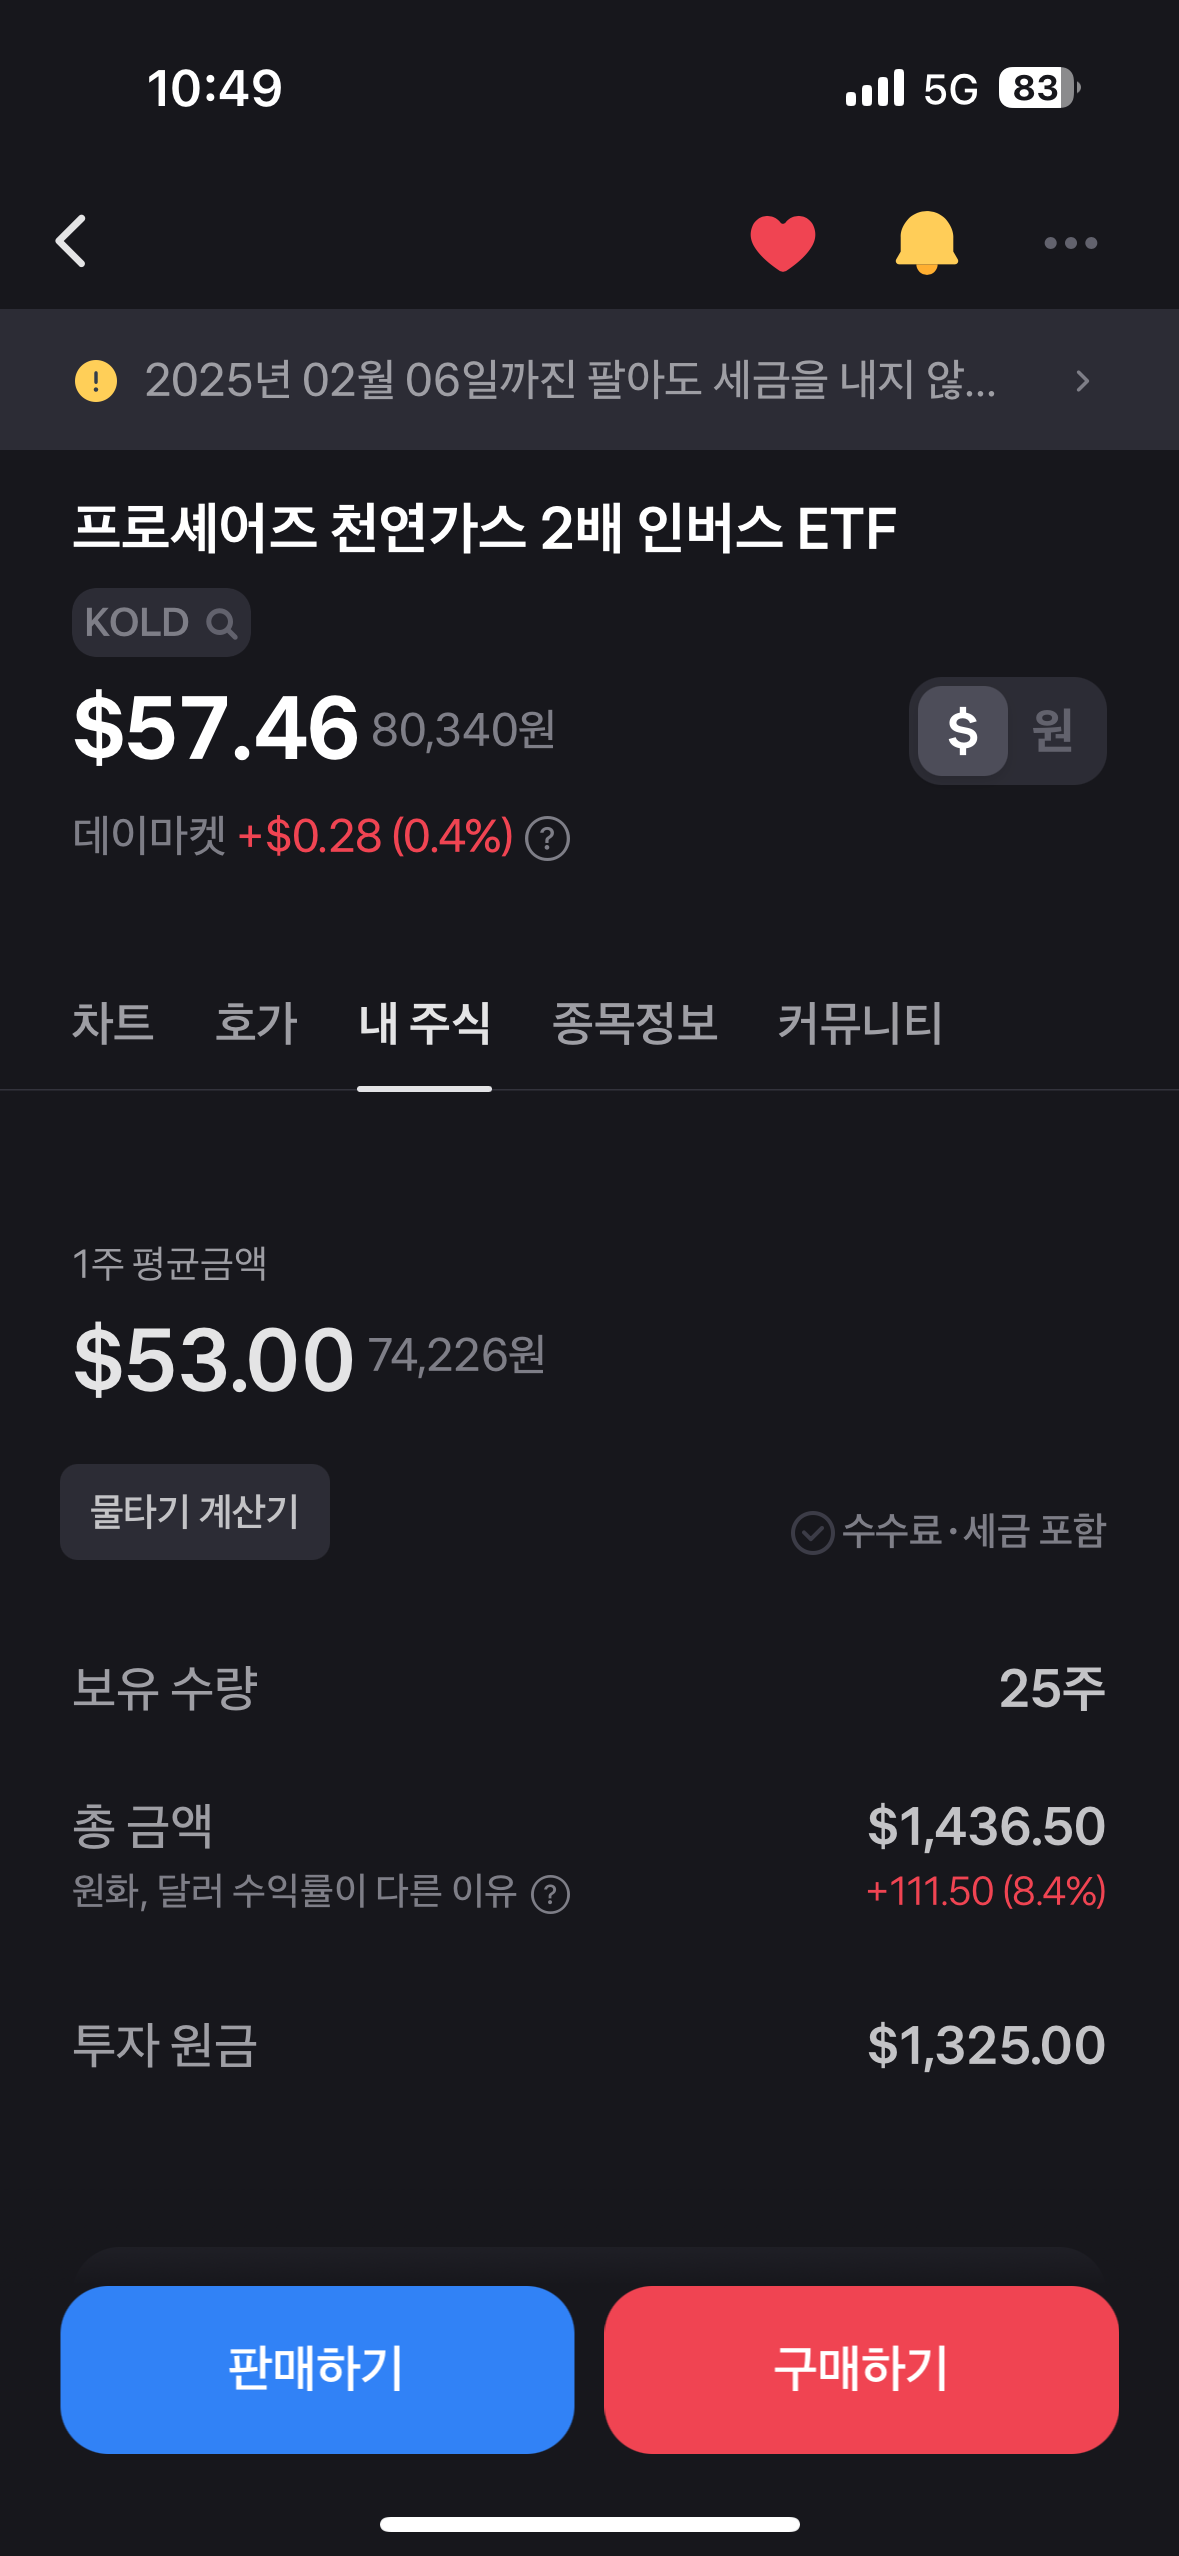Switch to the 호가 tab
This screenshot has height=2556, width=1179.
tap(256, 1023)
